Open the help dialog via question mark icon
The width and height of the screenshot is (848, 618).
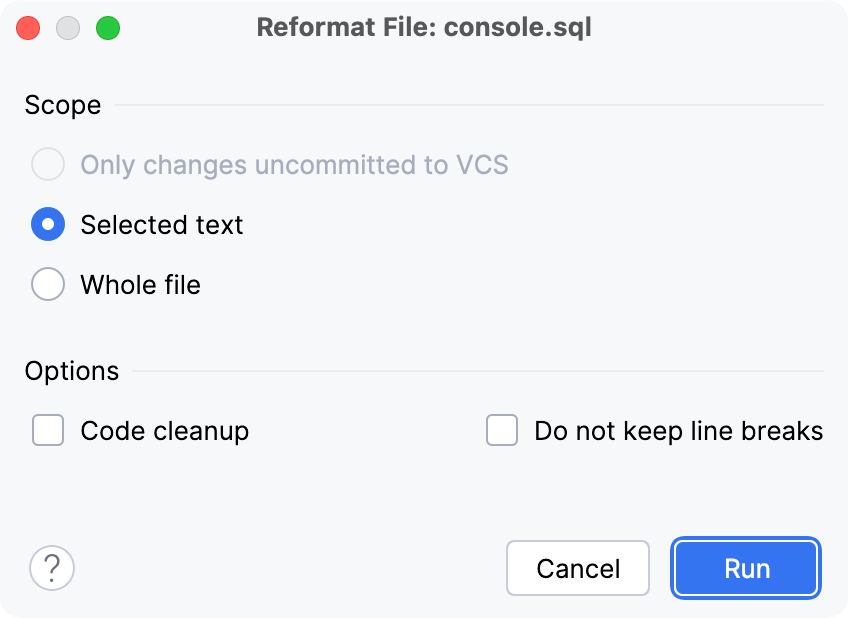coord(52,568)
